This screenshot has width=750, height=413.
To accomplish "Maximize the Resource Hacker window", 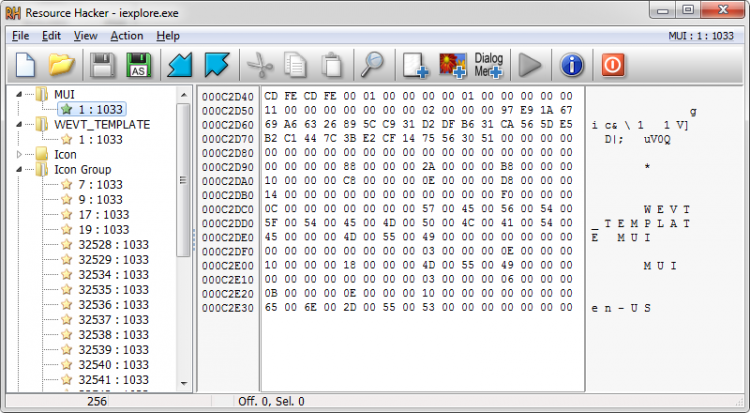I will point(688,10).
